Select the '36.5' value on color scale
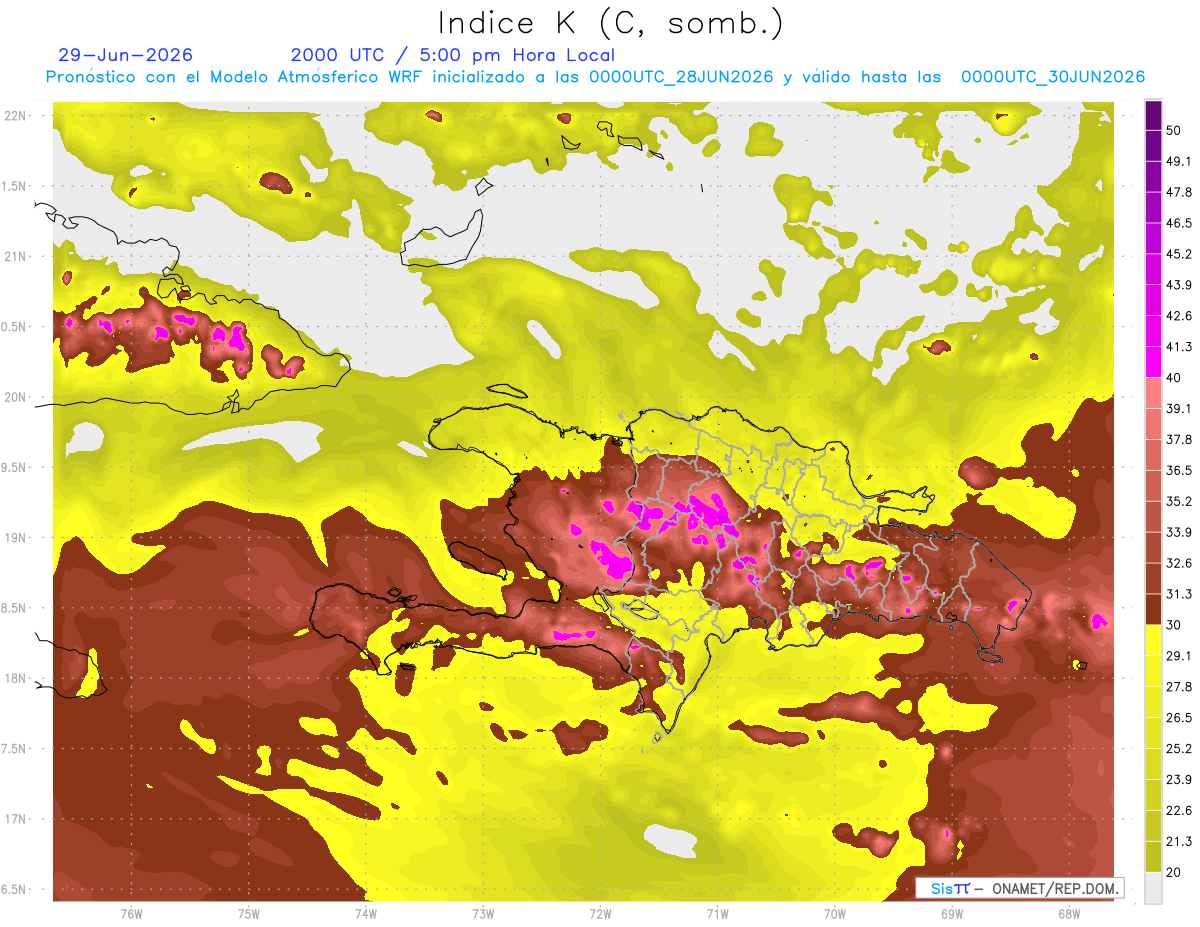The image size is (1200, 927). click(1178, 470)
